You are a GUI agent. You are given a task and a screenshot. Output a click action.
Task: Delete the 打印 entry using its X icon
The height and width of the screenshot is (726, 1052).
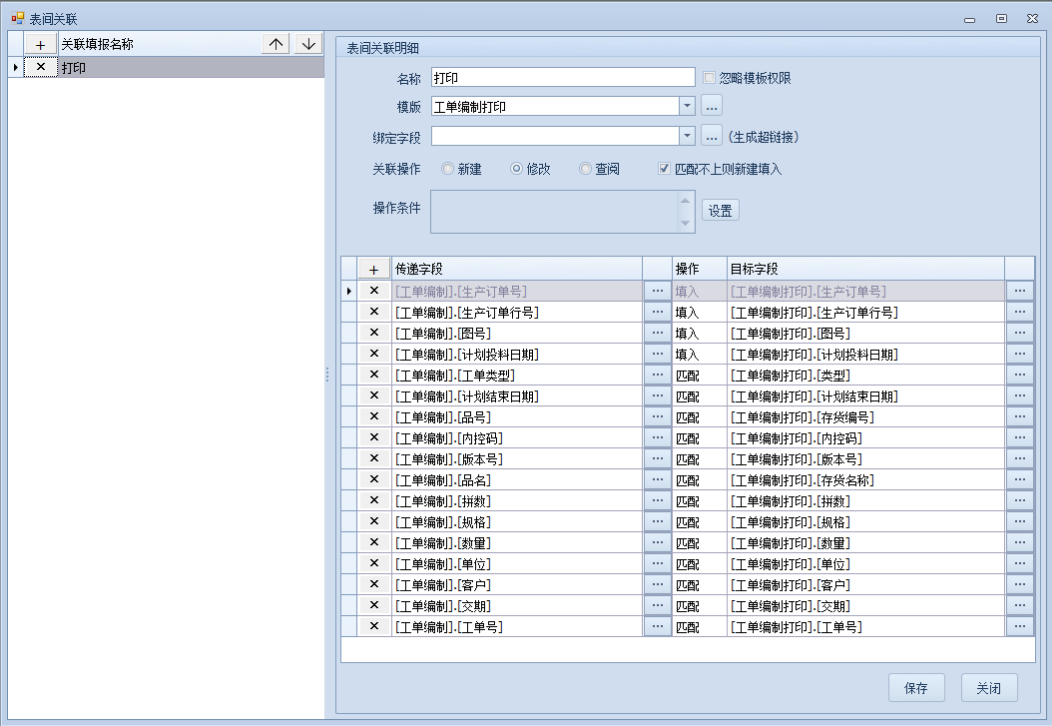click(x=40, y=67)
